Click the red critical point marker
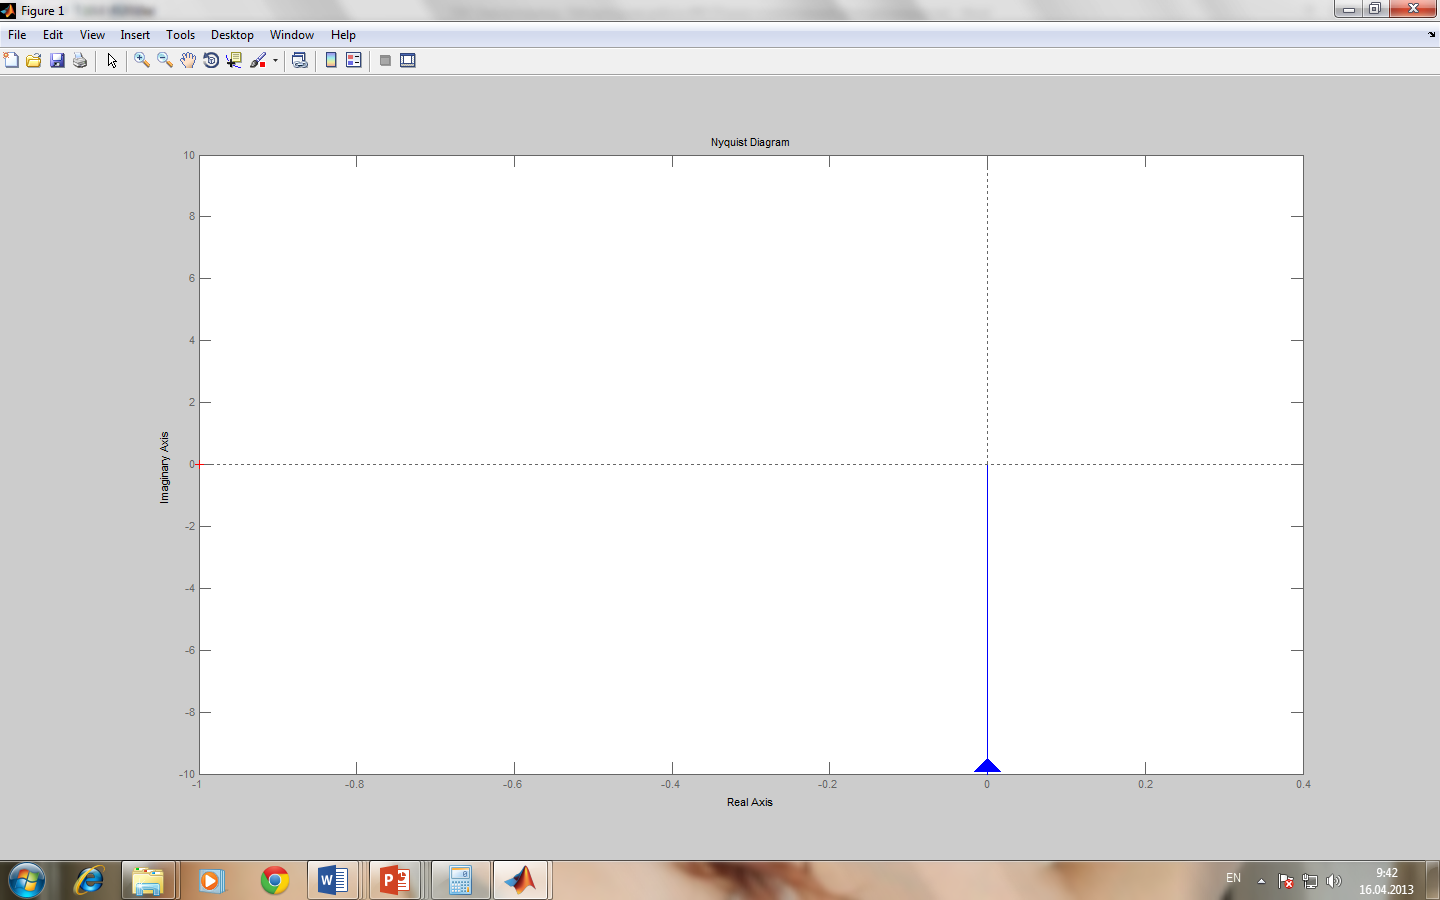1440x900 pixels. coord(199,464)
